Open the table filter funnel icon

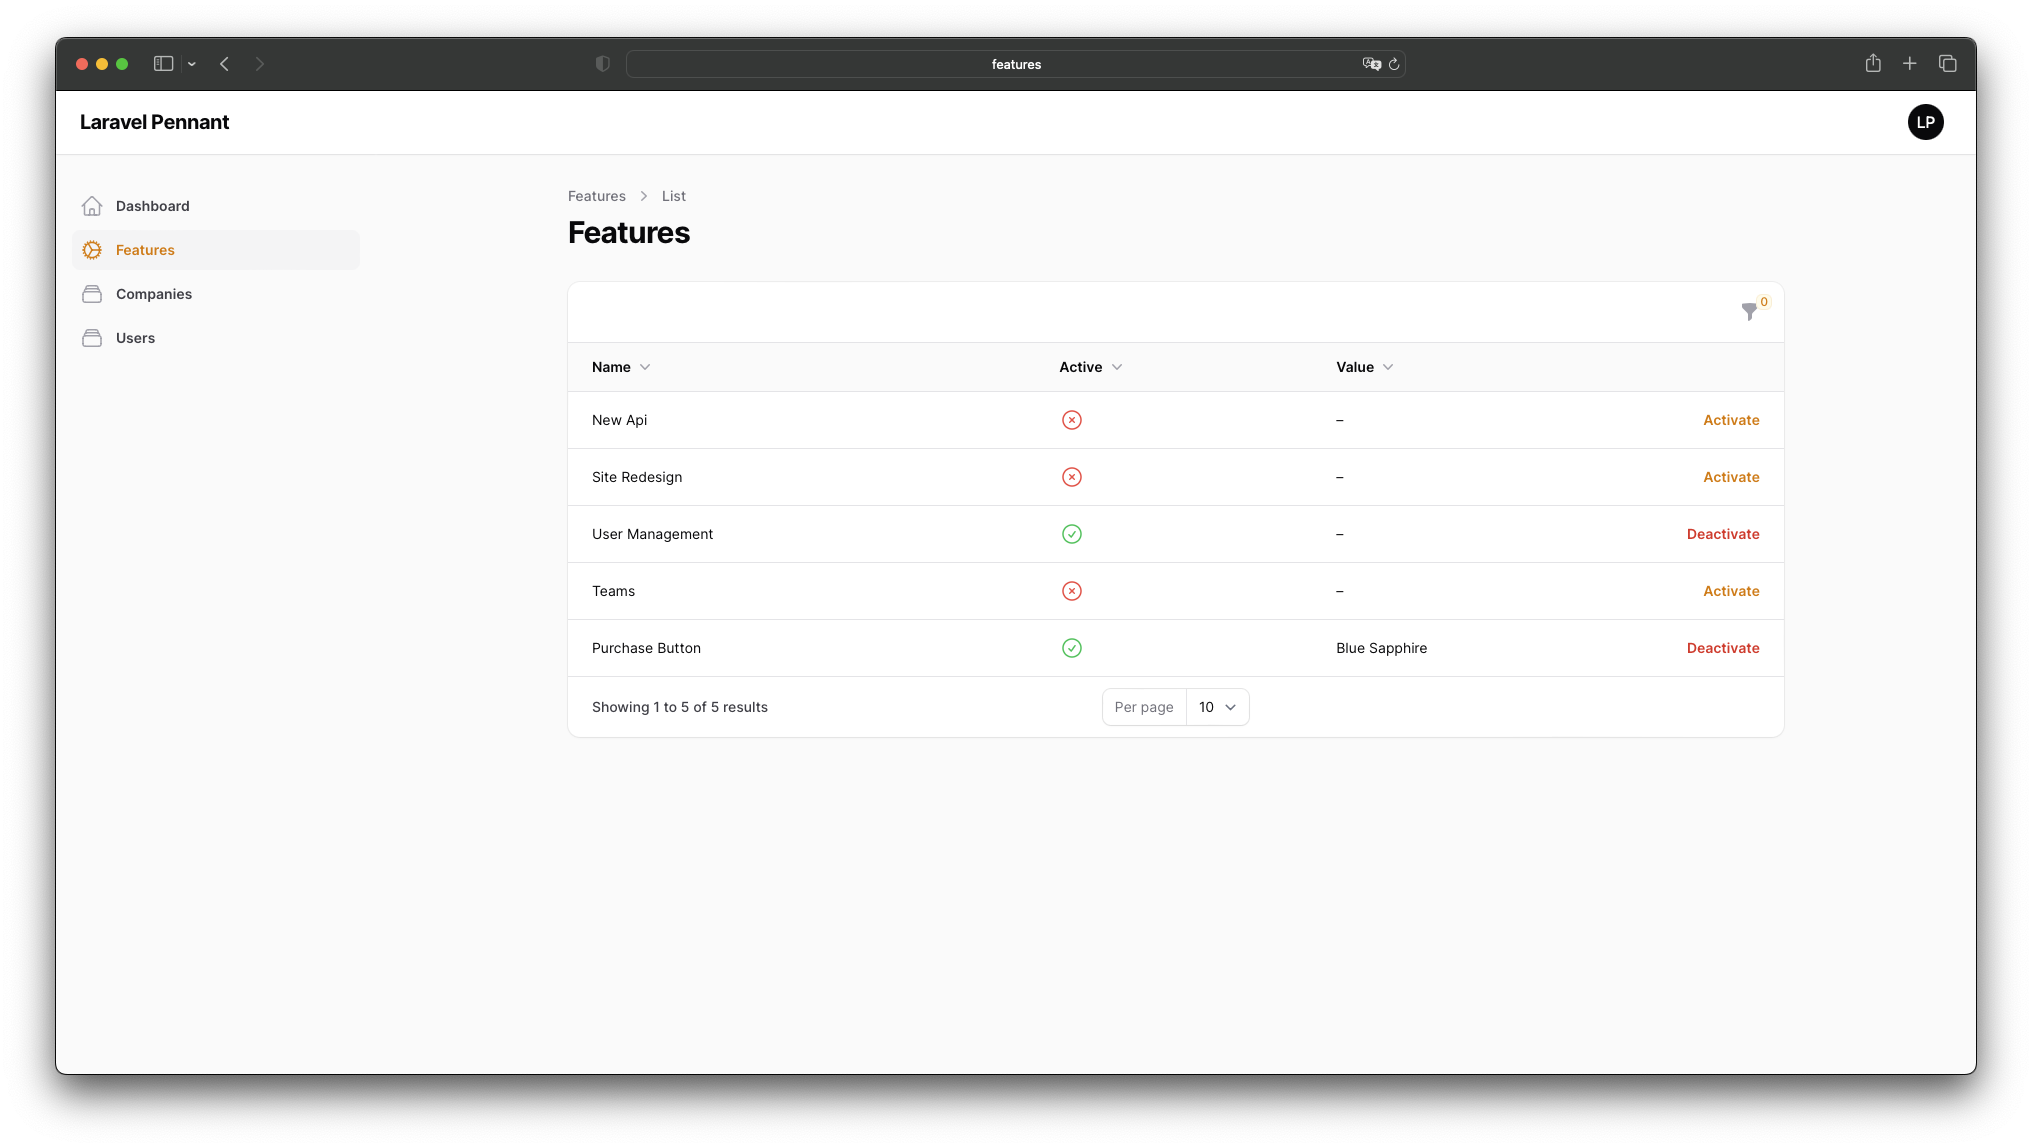pos(1749,312)
